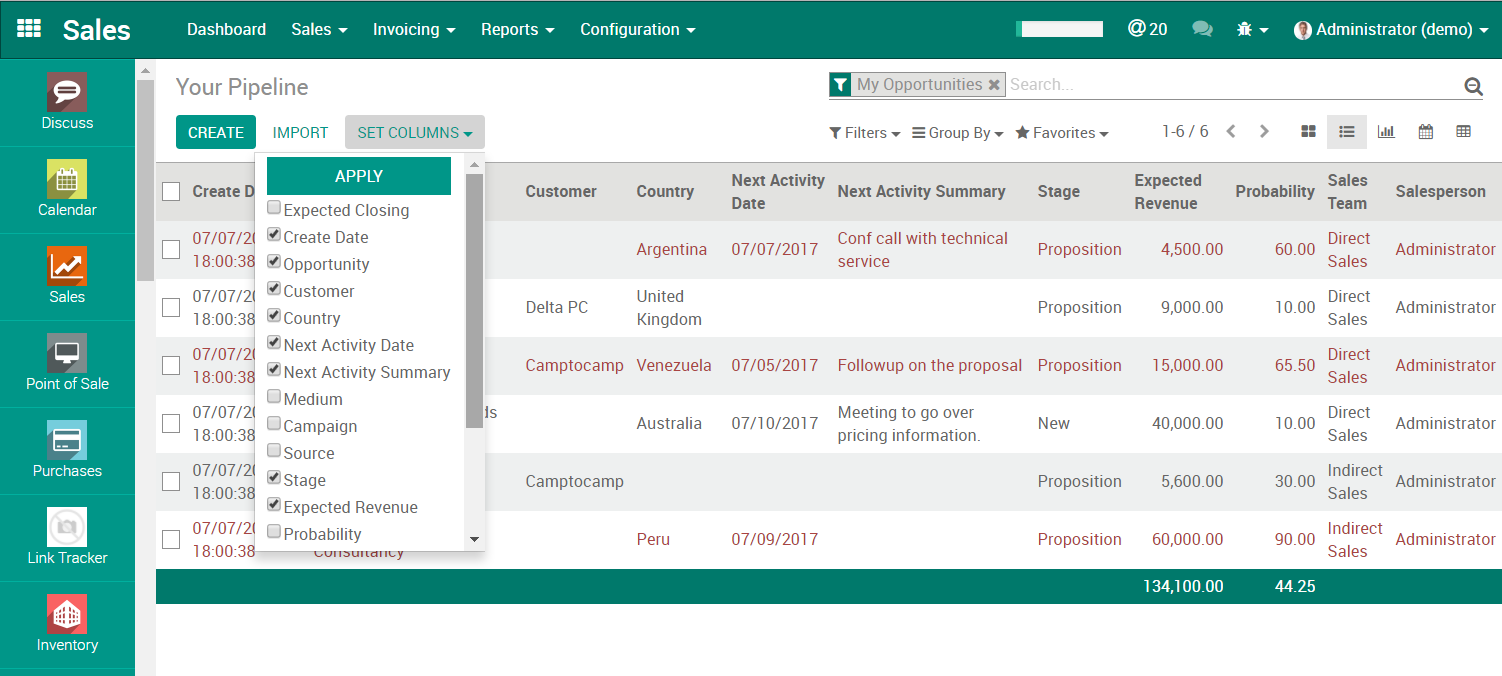Uncheck the Country column checkbox
The width and height of the screenshot is (1502, 676).
pyautogui.click(x=274, y=317)
